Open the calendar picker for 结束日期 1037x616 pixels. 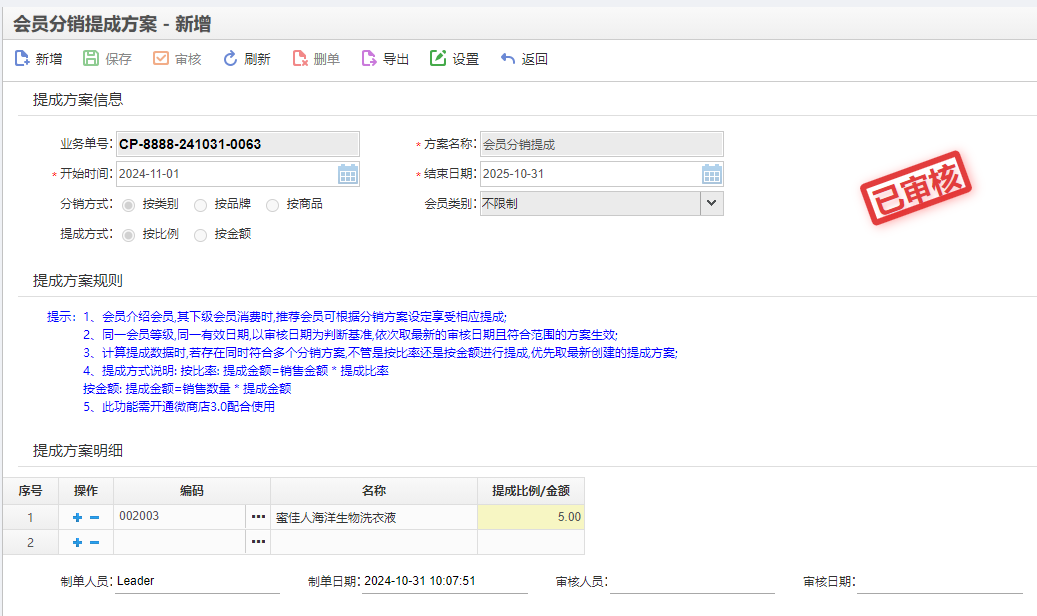point(712,174)
